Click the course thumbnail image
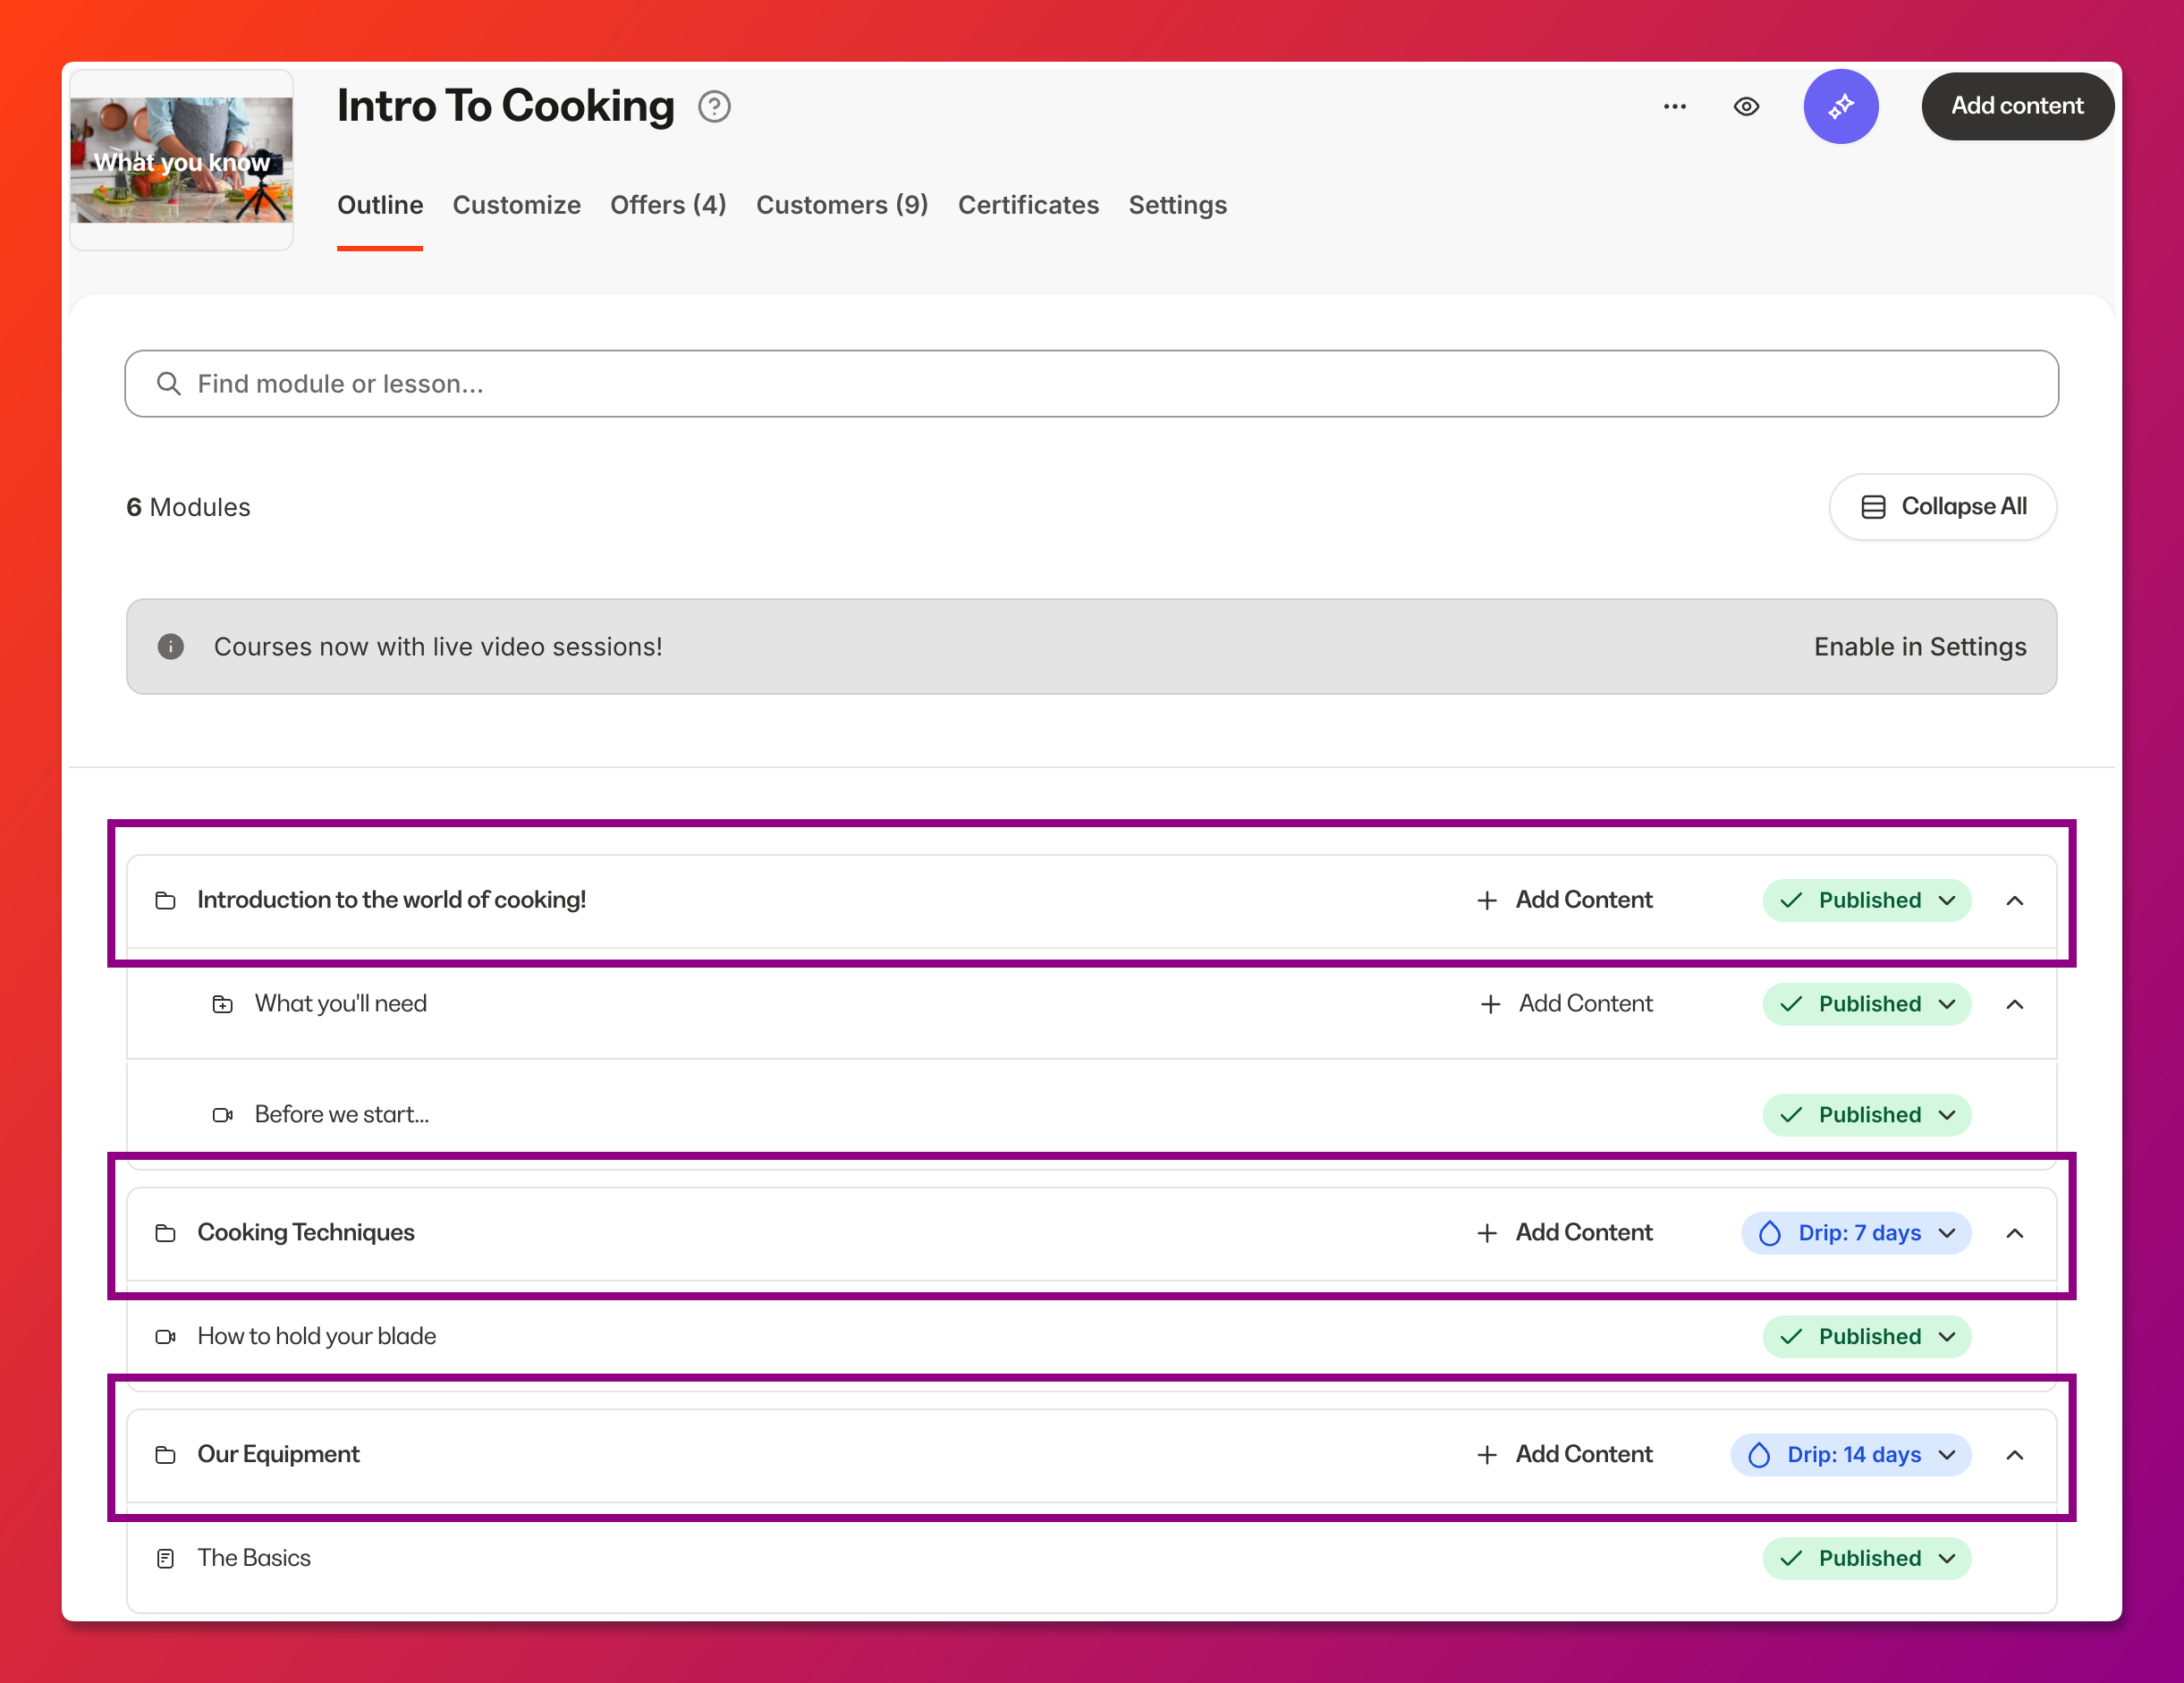Screen dimensions: 2184x1683 [181, 160]
